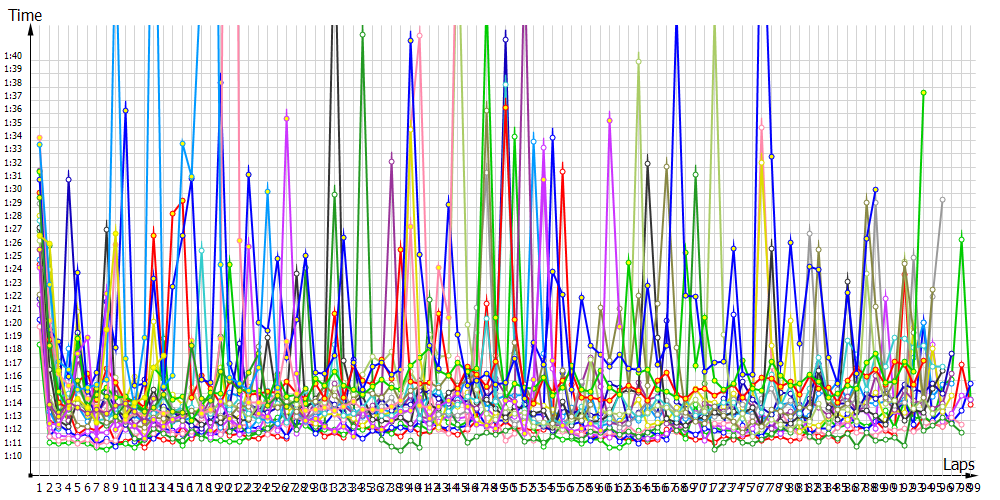Select the gray 1:29 data point at far right
Viewport: 1000px width, 500px height.
(942, 200)
